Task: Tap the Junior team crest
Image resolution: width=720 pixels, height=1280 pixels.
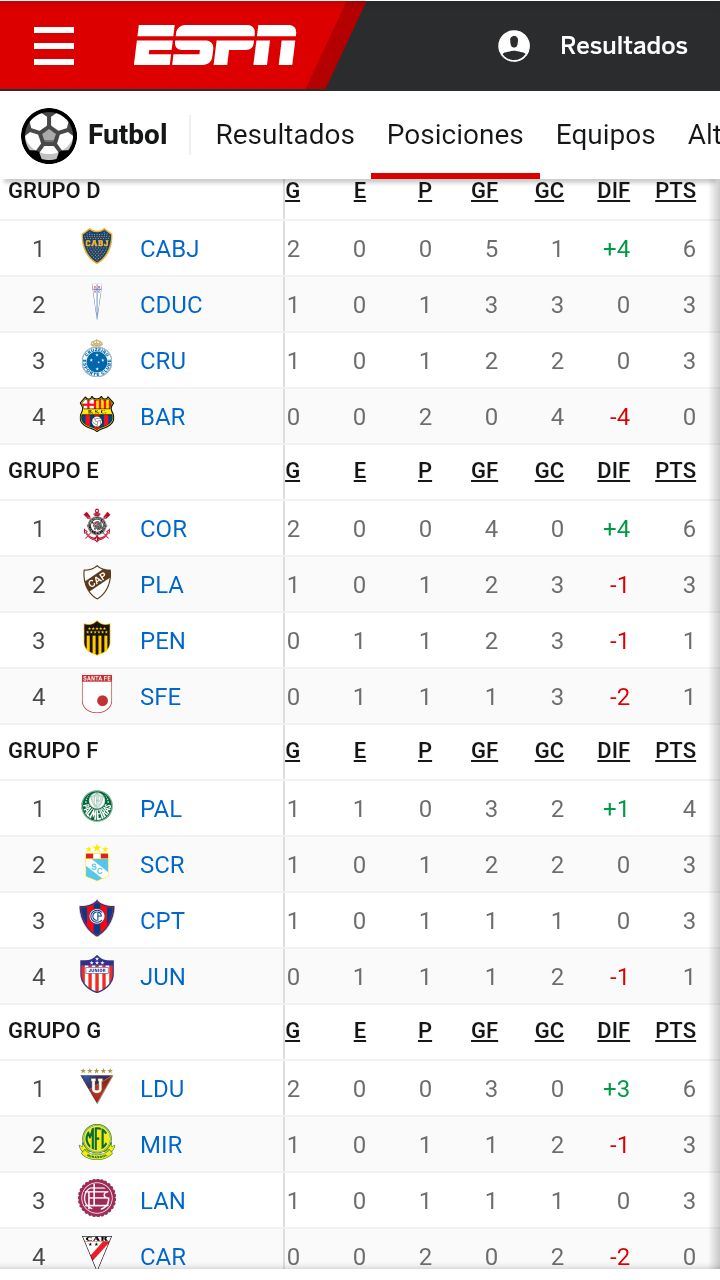Action: click(x=97, y=975)
